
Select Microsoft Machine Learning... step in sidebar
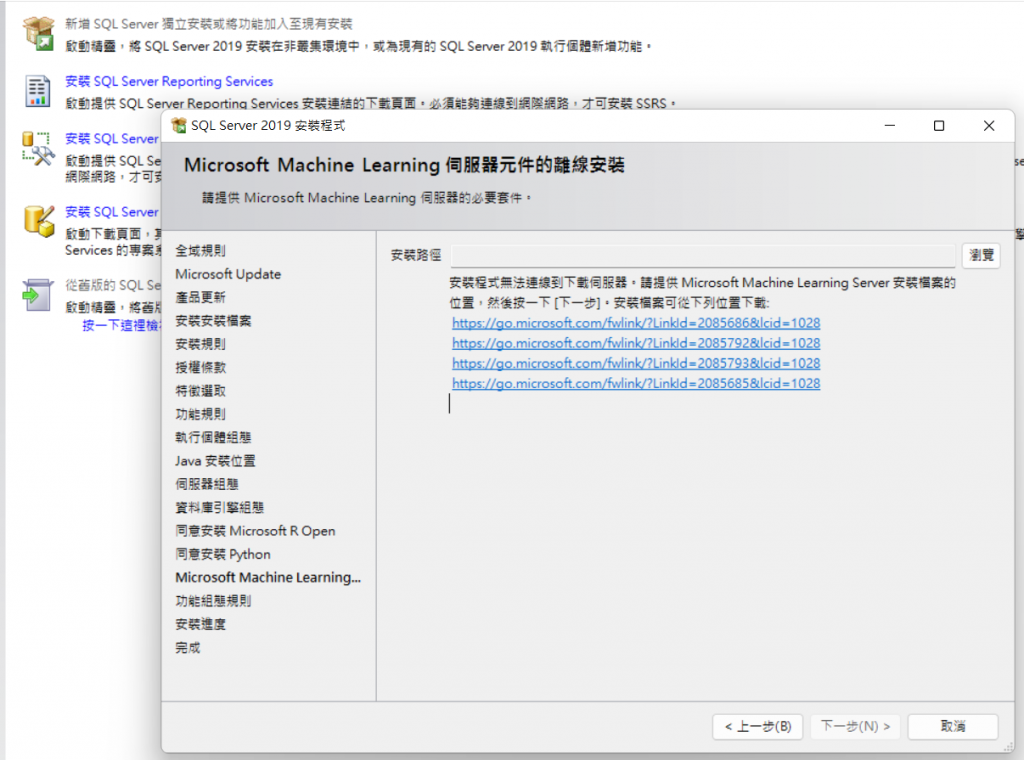pos(268,578)
